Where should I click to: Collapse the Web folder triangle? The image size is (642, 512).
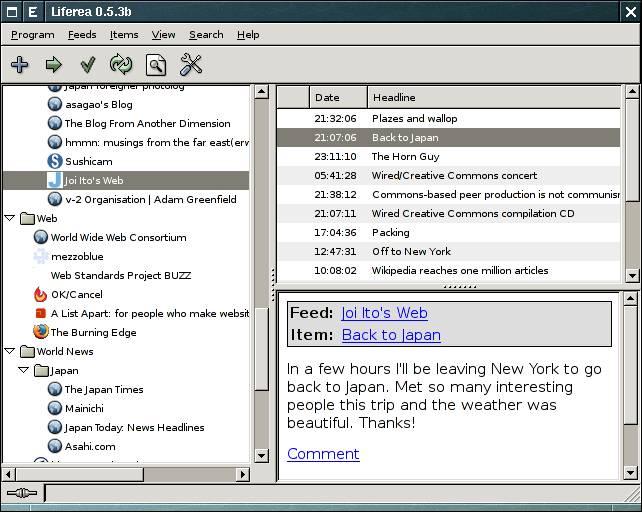[10, 218]
